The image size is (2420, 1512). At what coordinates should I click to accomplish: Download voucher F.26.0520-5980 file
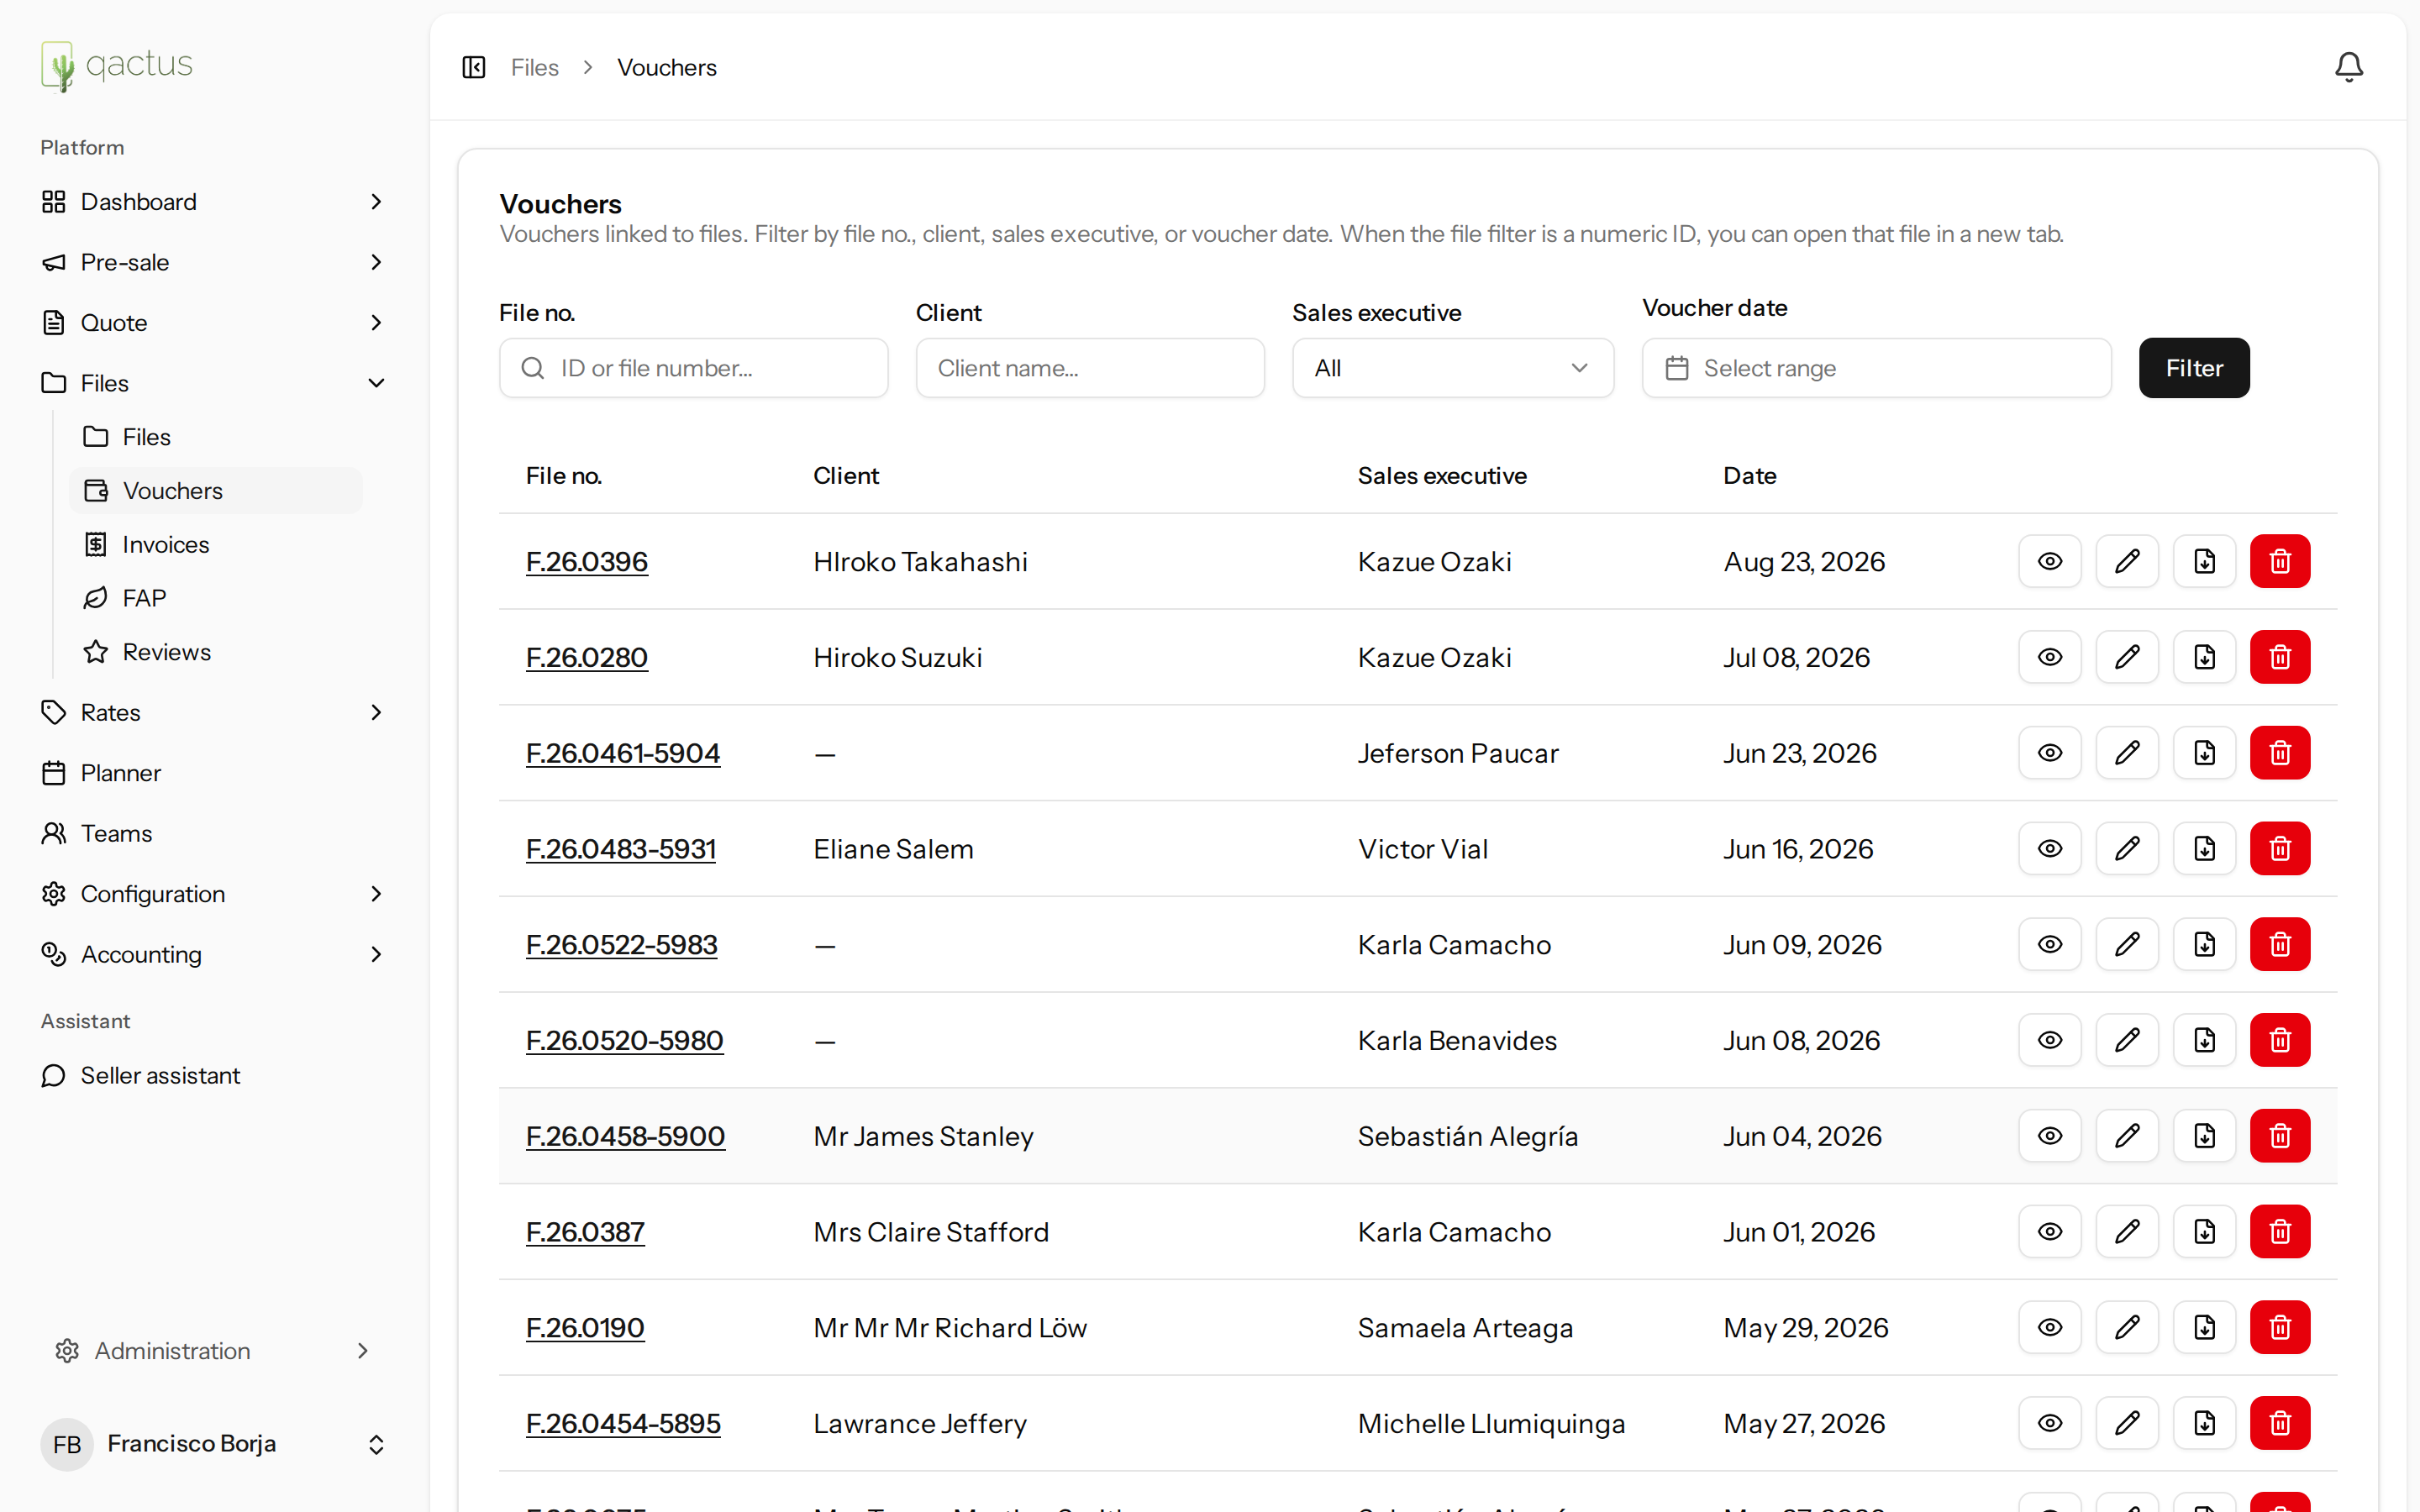pyautogui.click(x=2204, y=1040)
